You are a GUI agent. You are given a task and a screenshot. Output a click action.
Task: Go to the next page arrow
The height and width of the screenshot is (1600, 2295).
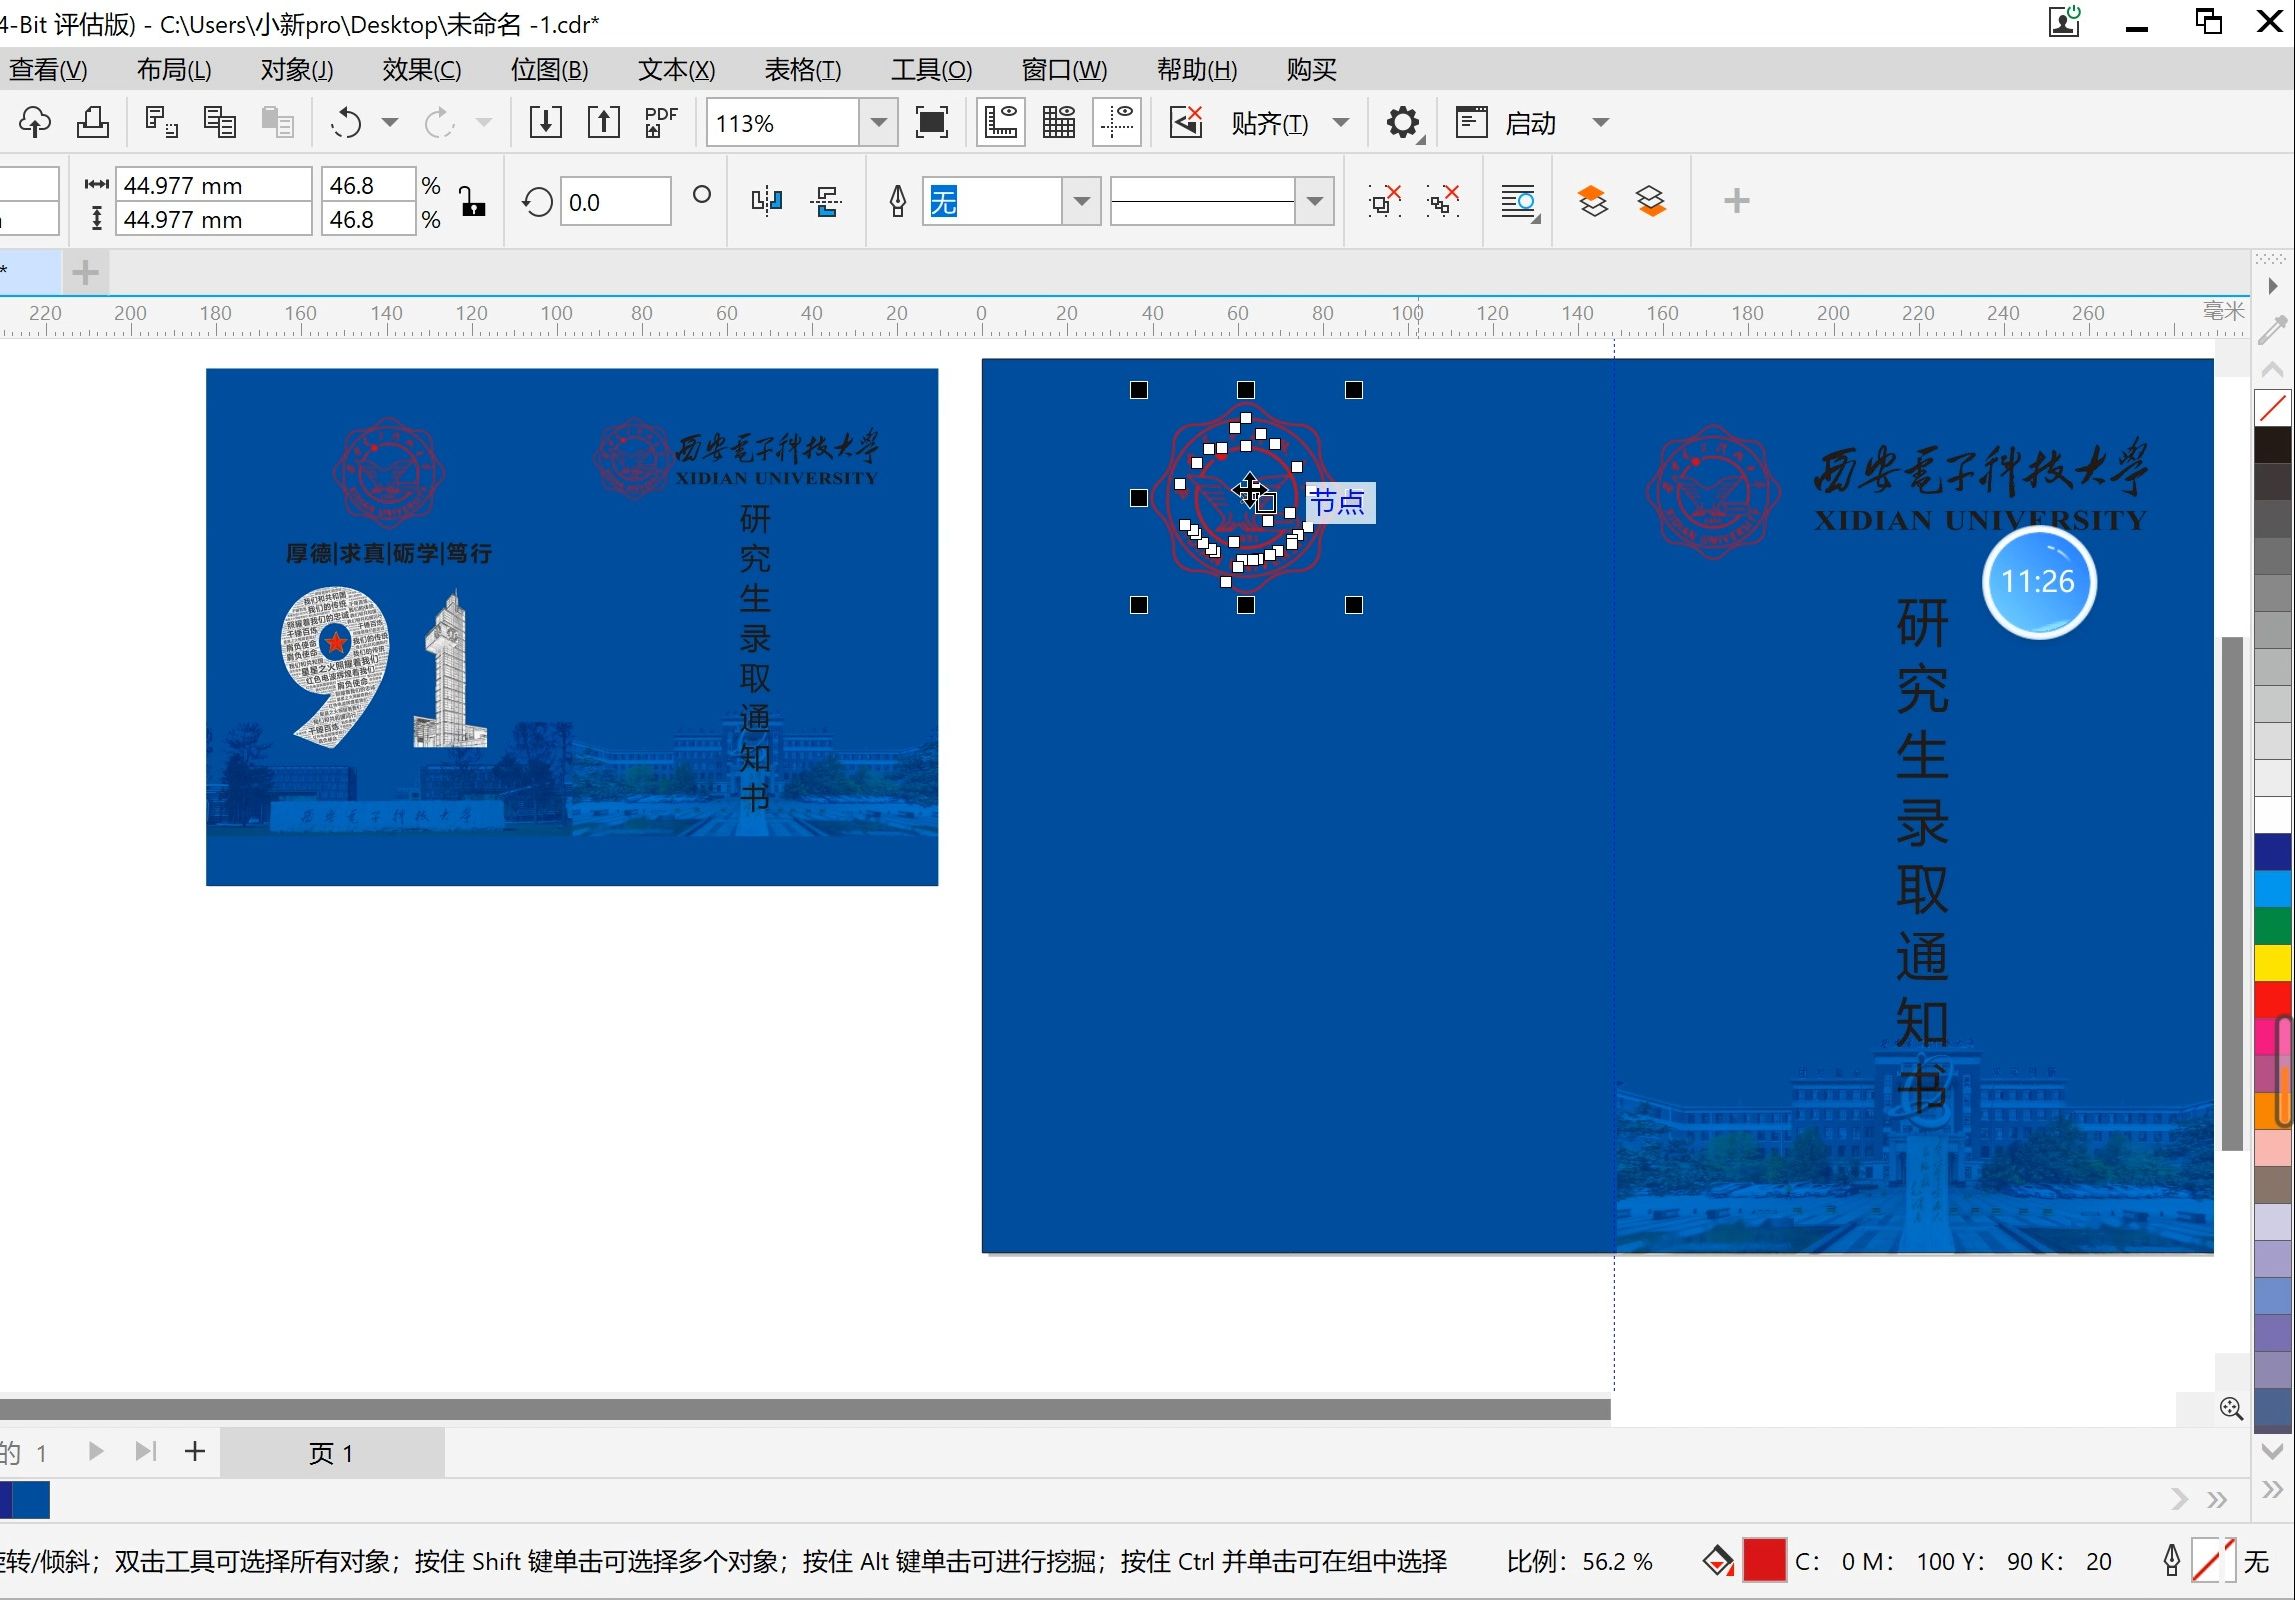96,1450
